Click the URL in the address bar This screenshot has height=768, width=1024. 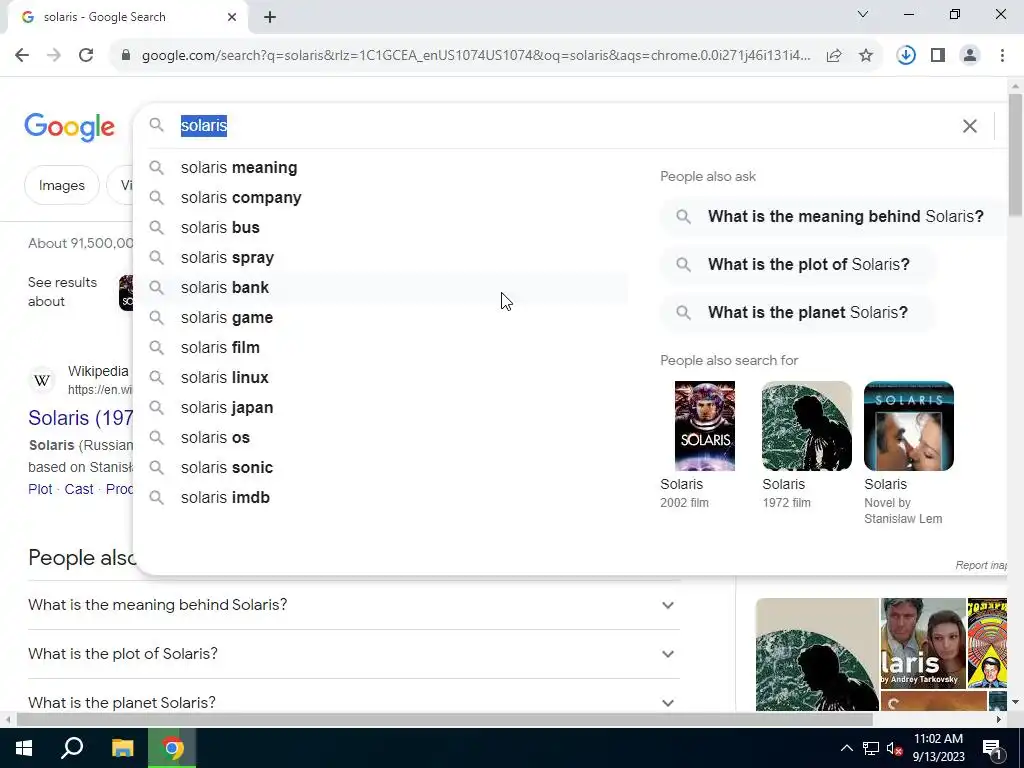476,56
